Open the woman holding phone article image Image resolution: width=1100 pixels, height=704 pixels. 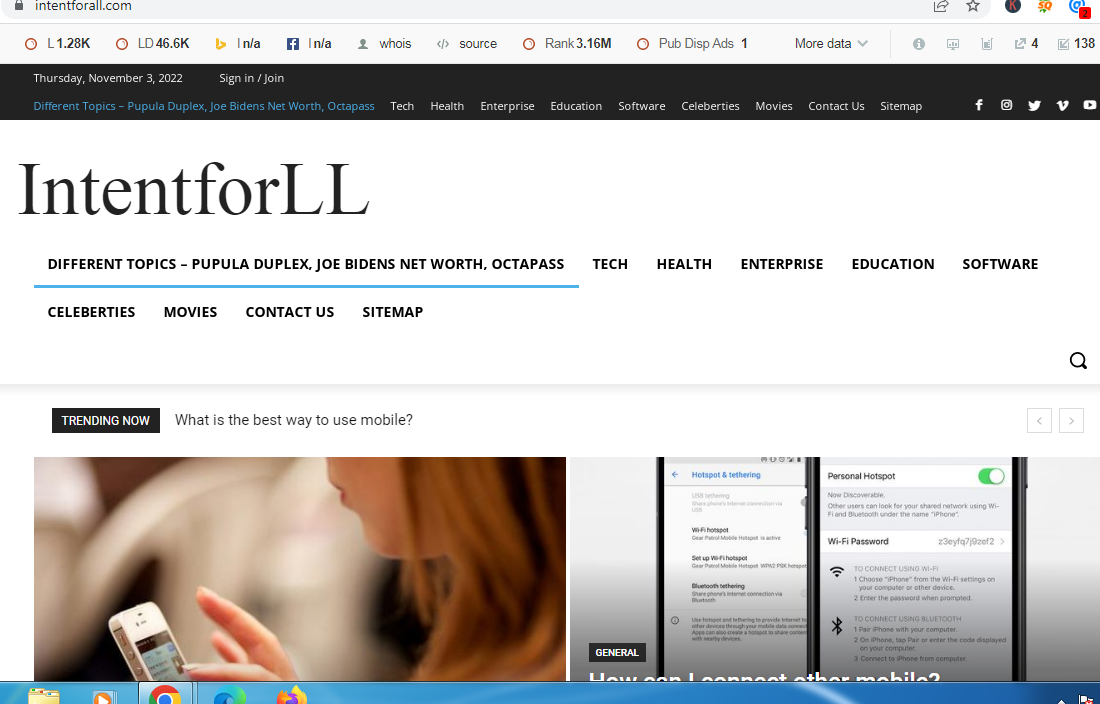coord(300,569)
